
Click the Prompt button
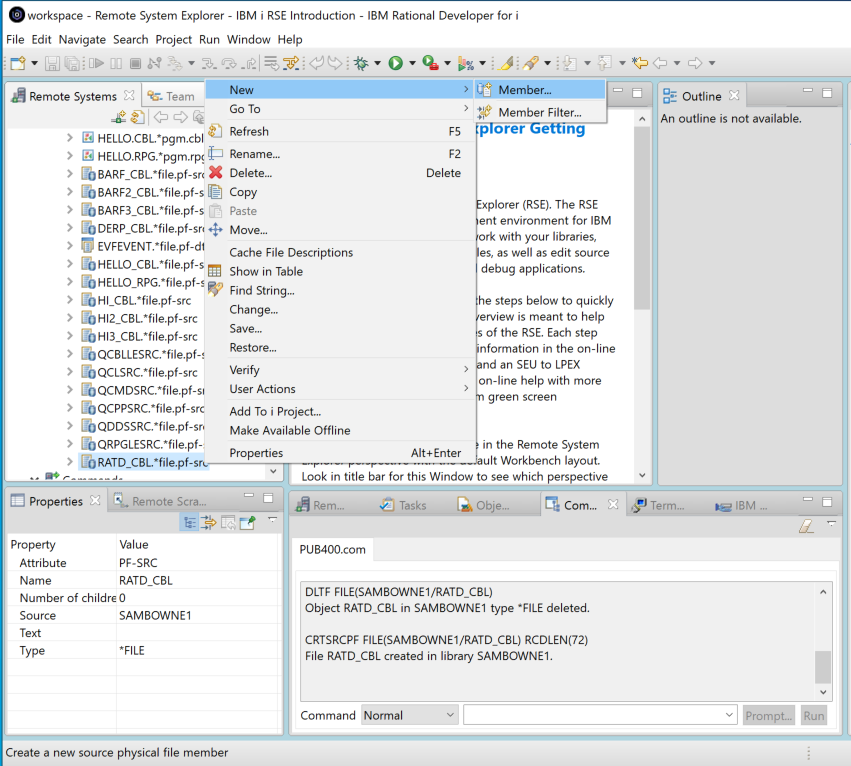769,716
